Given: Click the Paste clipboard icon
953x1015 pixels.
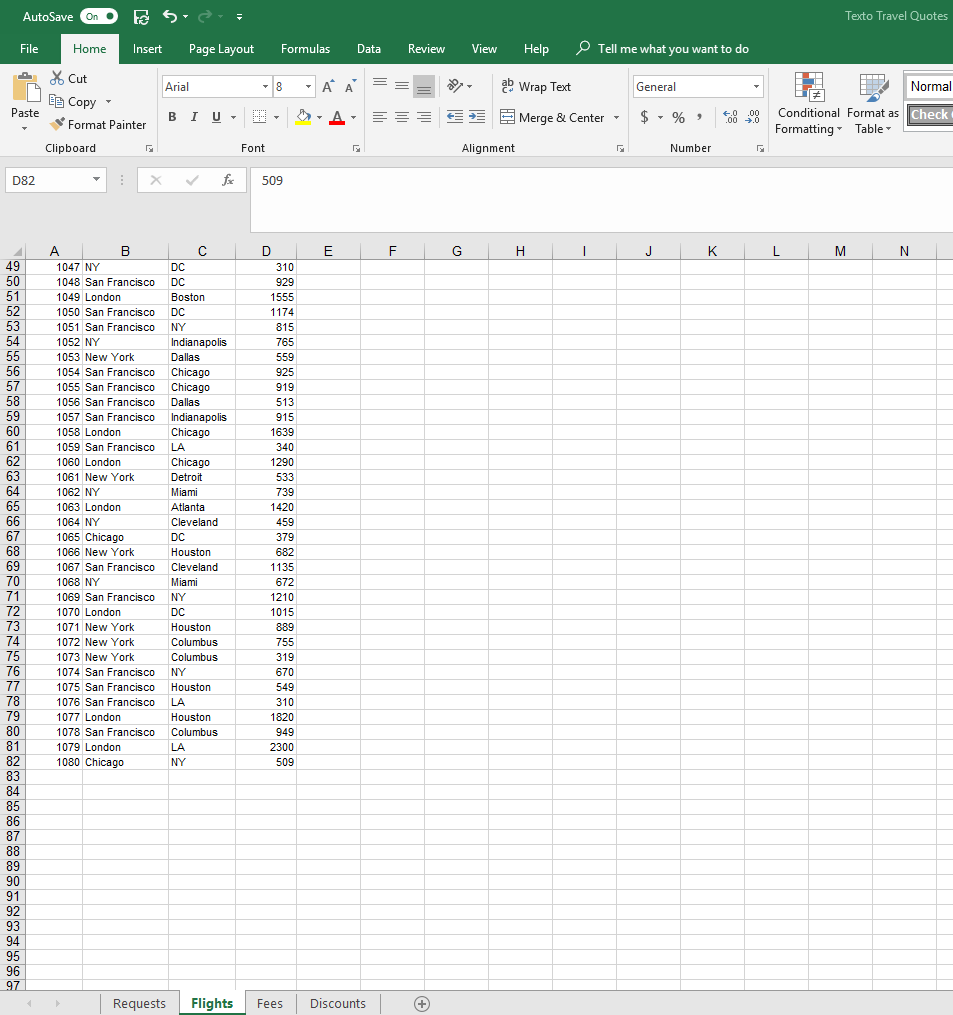Looking at the screenshot, I should pos(26,87).
